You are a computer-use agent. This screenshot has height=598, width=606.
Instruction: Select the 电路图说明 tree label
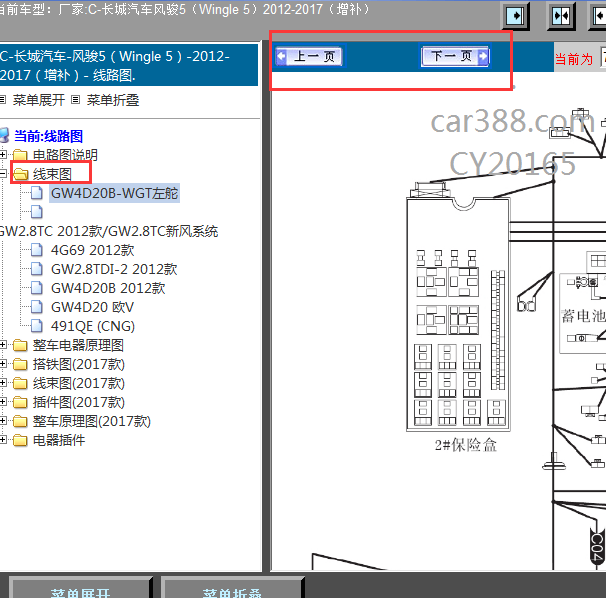click(65, 155)
